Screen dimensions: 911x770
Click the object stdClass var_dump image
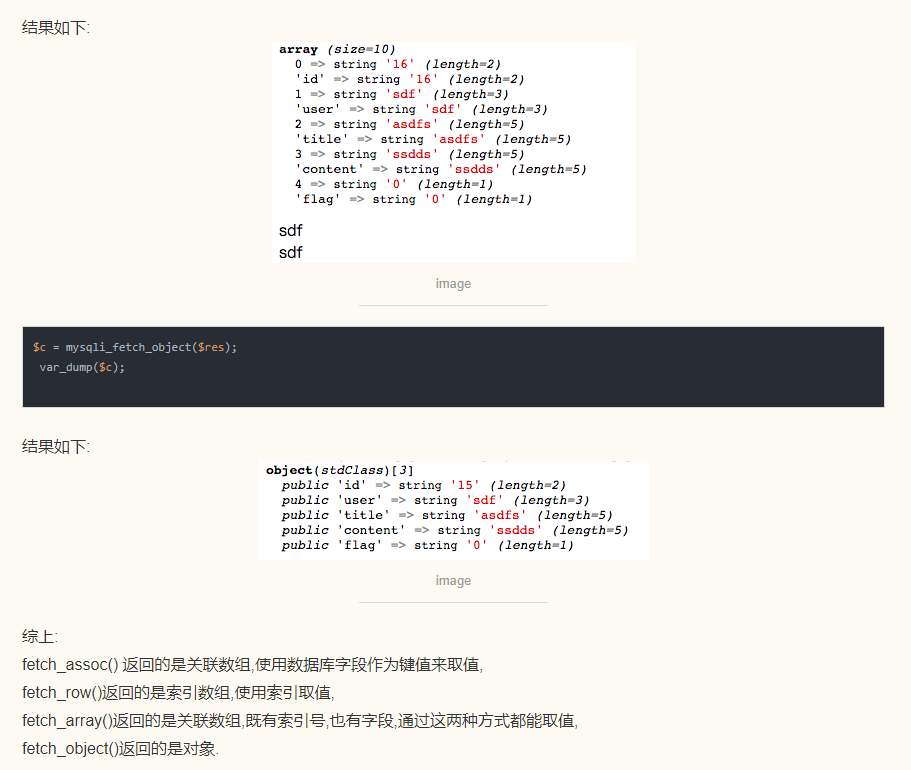[454, 510]
